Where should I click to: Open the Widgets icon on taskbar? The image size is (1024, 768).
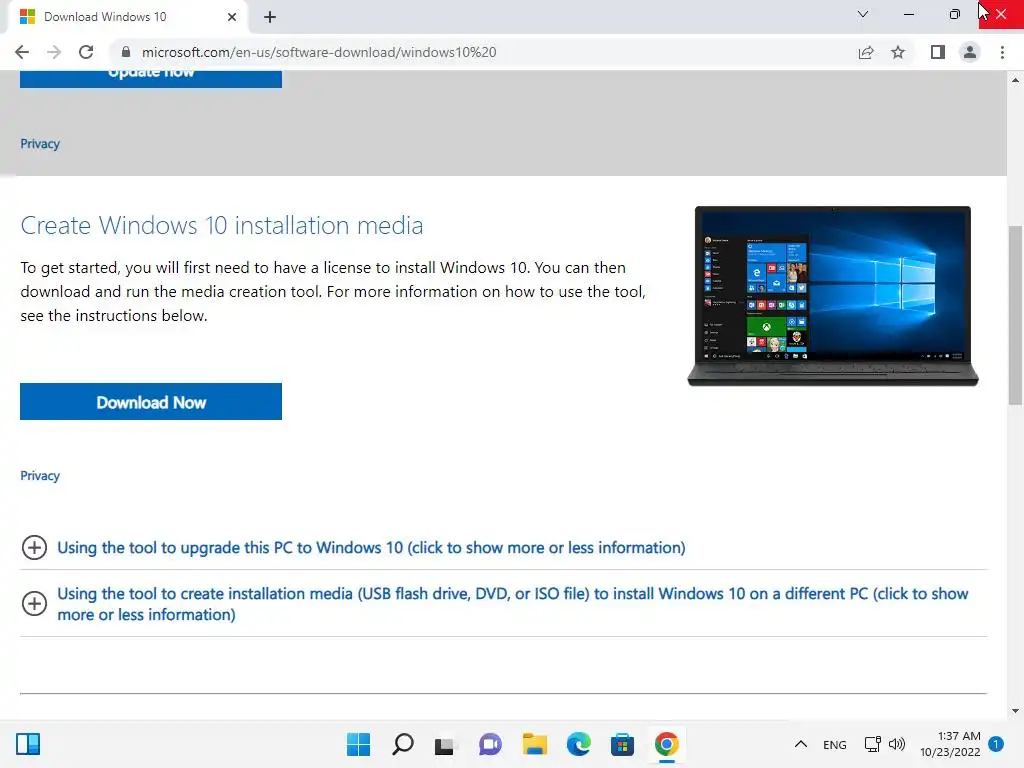(28, 744)
